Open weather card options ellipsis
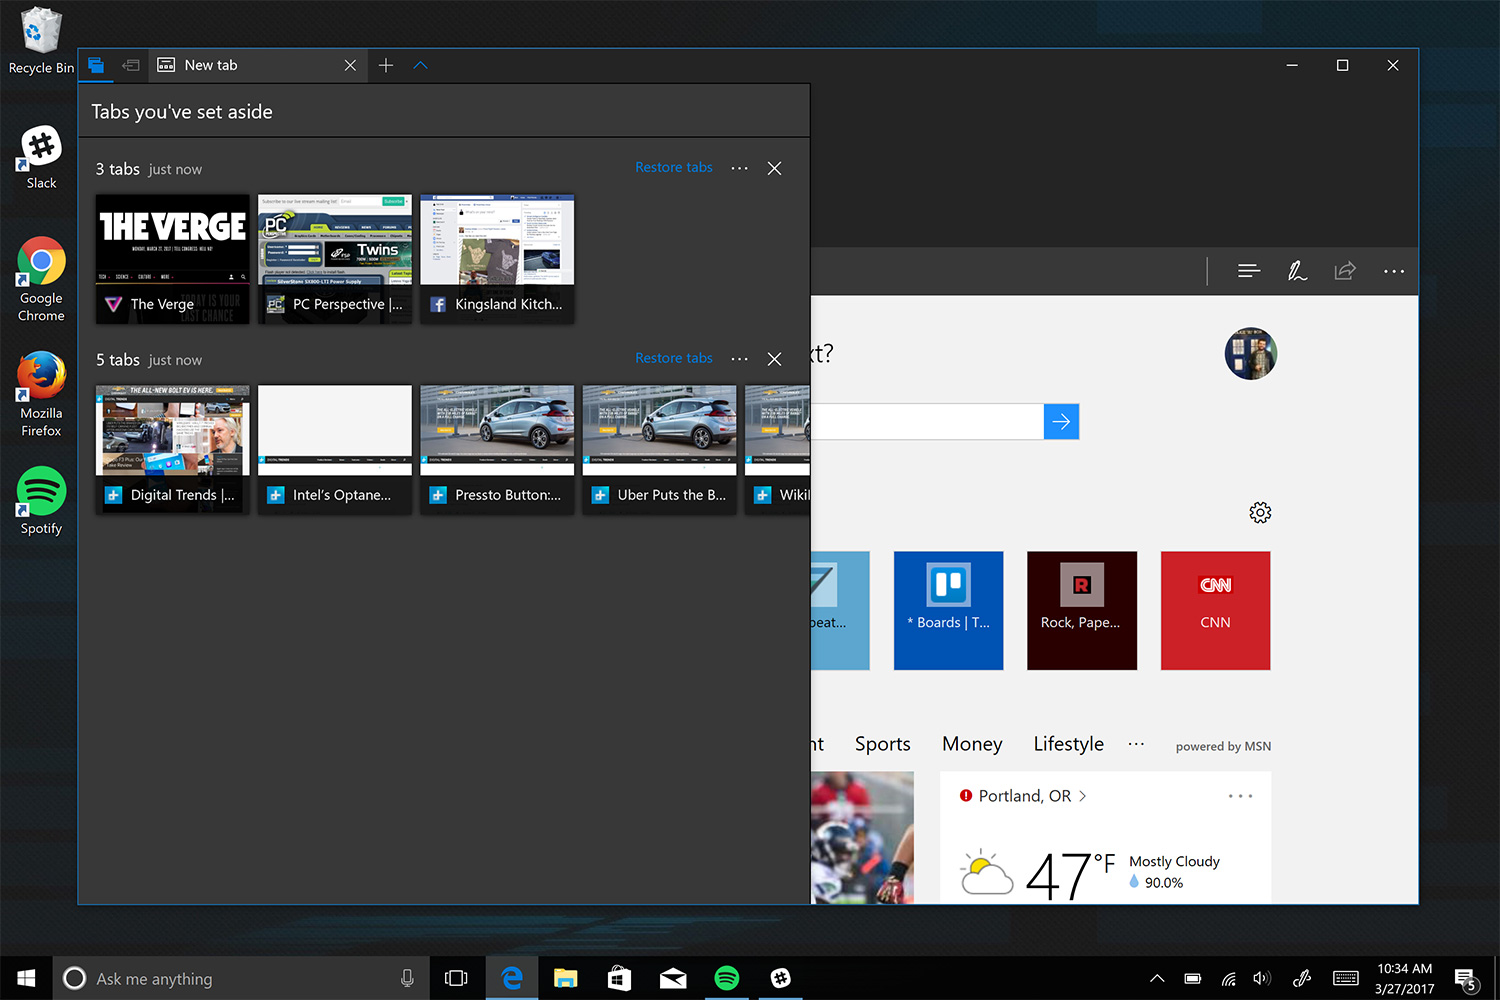 1240,796
